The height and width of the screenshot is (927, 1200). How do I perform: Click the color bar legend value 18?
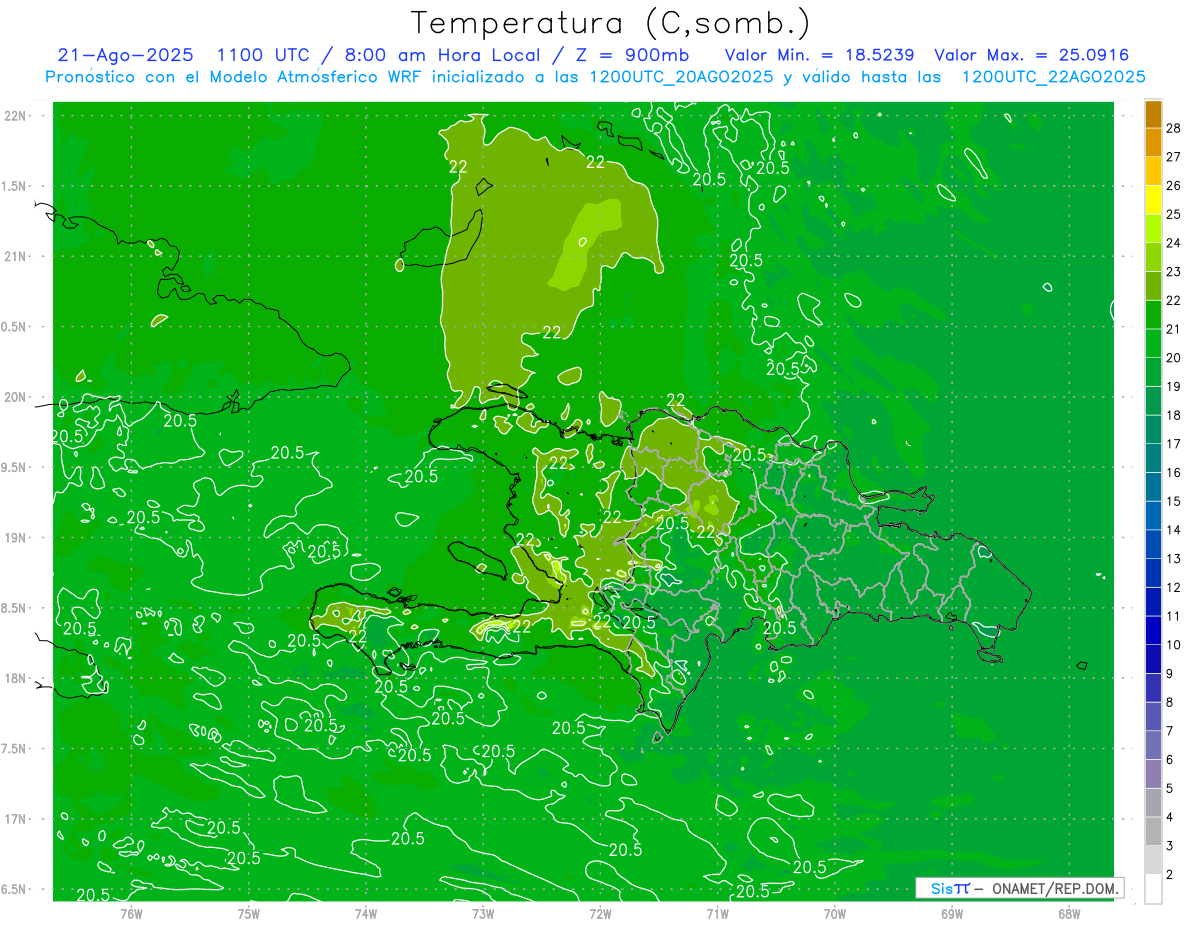point(1174,415)
